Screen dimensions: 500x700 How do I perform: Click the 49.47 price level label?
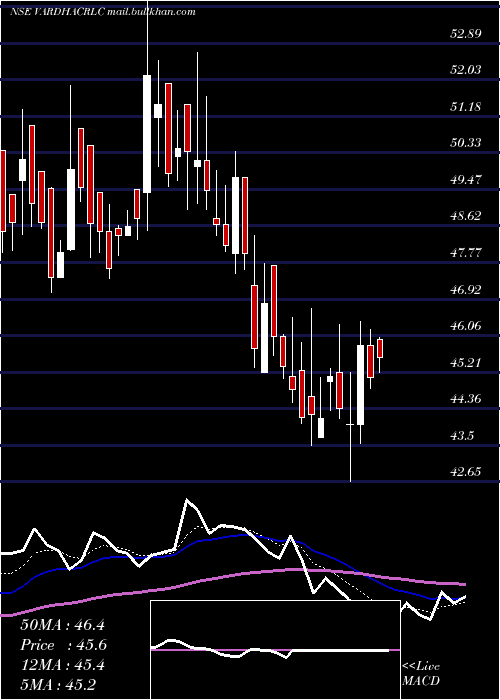point(465,180)
